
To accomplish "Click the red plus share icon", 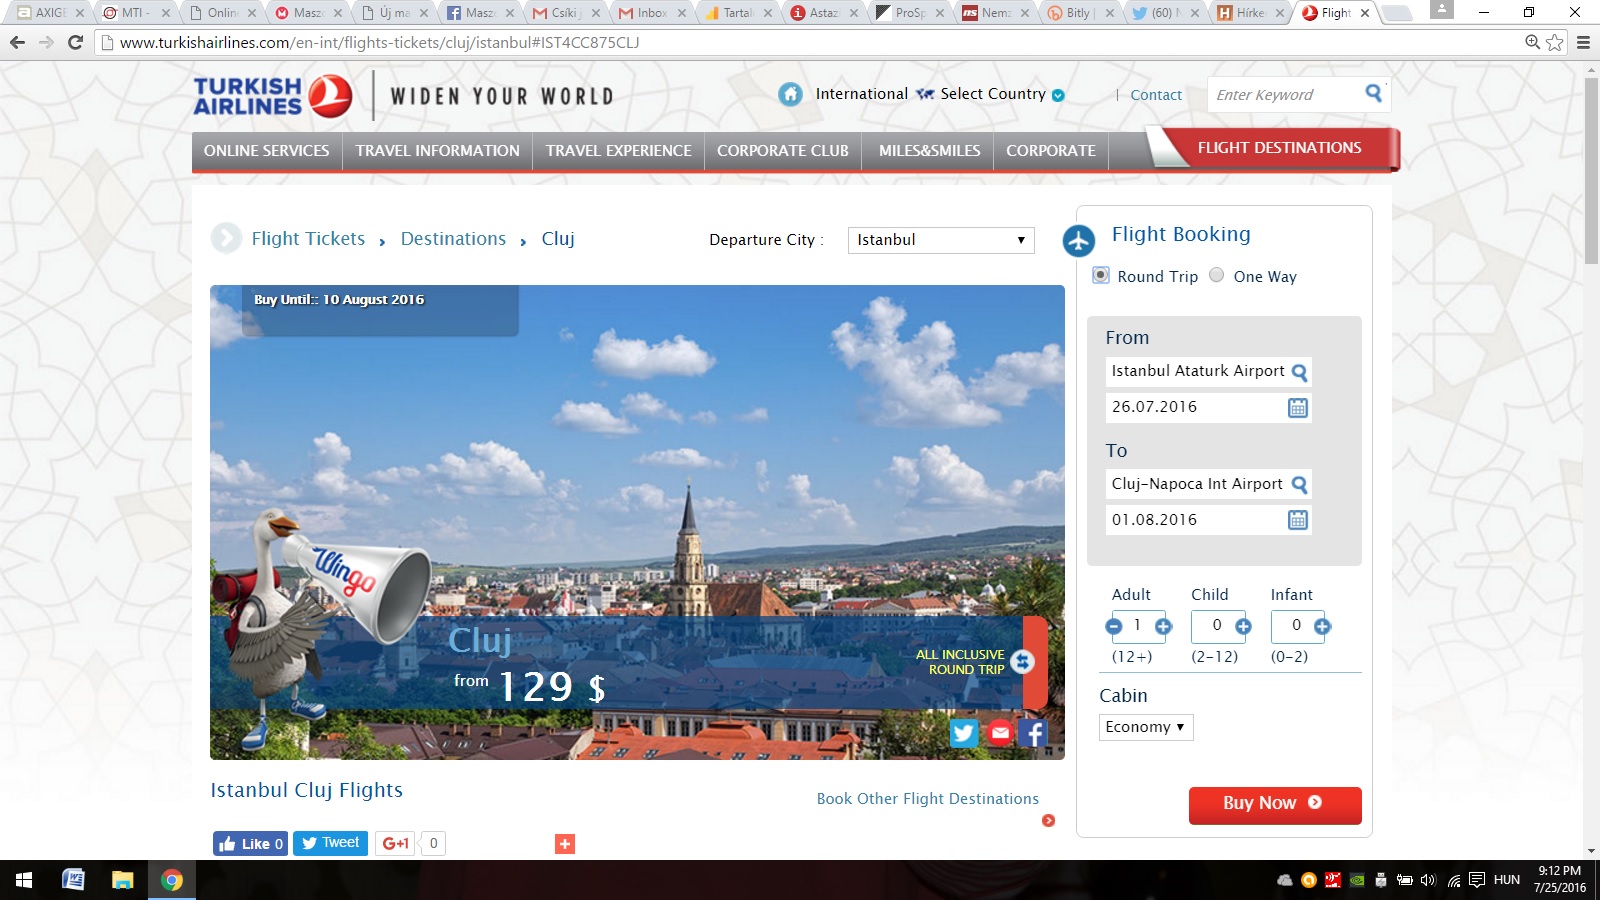I will coord(565,844).
